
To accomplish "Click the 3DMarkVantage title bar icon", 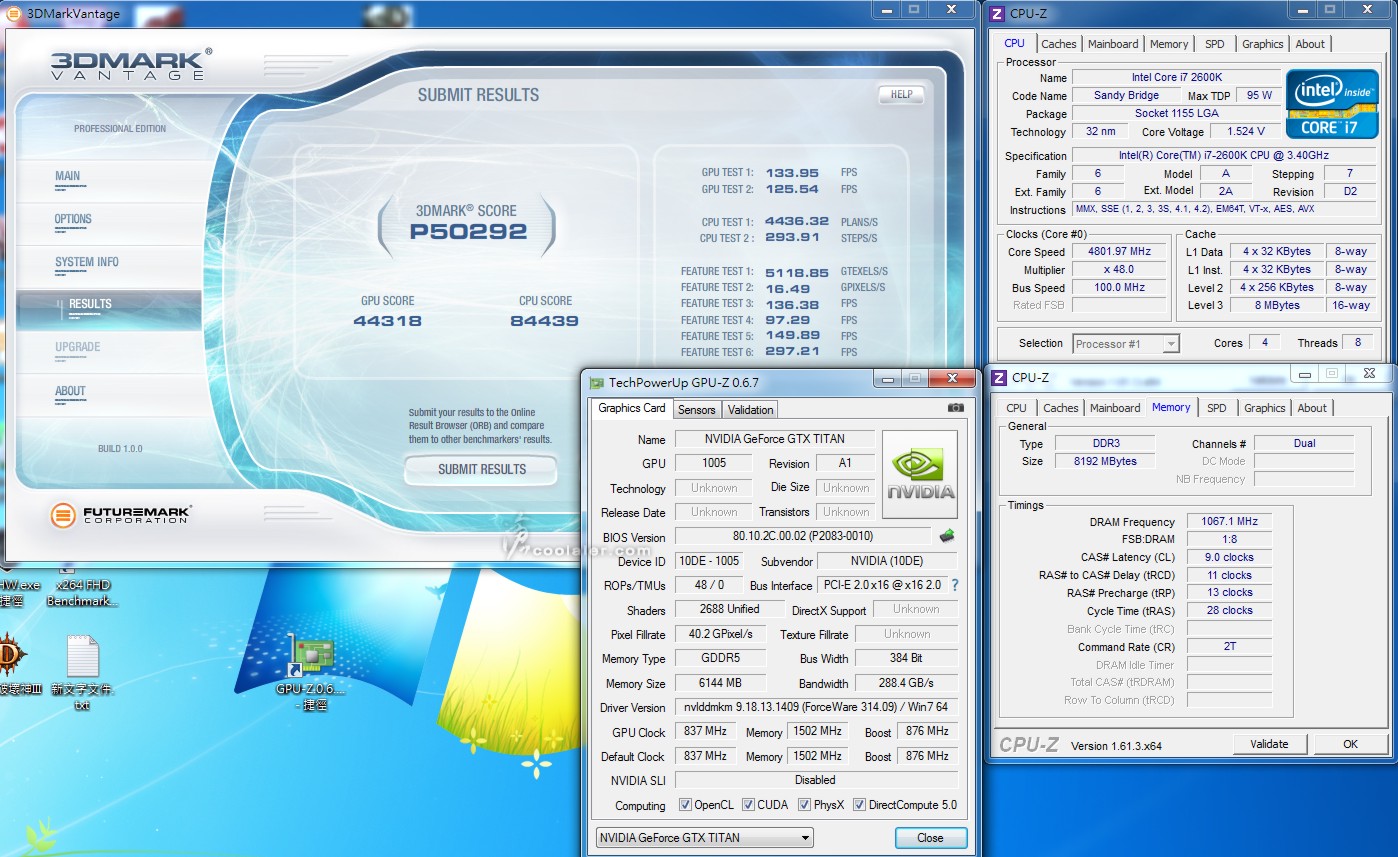I will click(13, 13).
